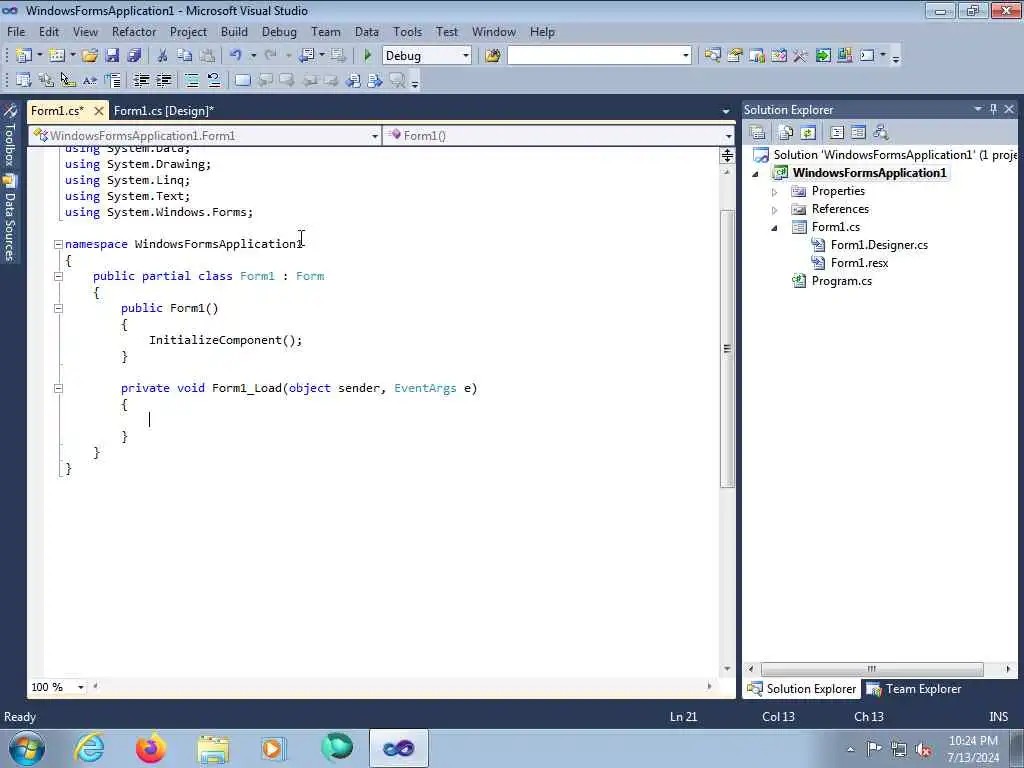Open the Toolbox via the hammer and wrench icon
1024x768 pixels.
(800, 56)
